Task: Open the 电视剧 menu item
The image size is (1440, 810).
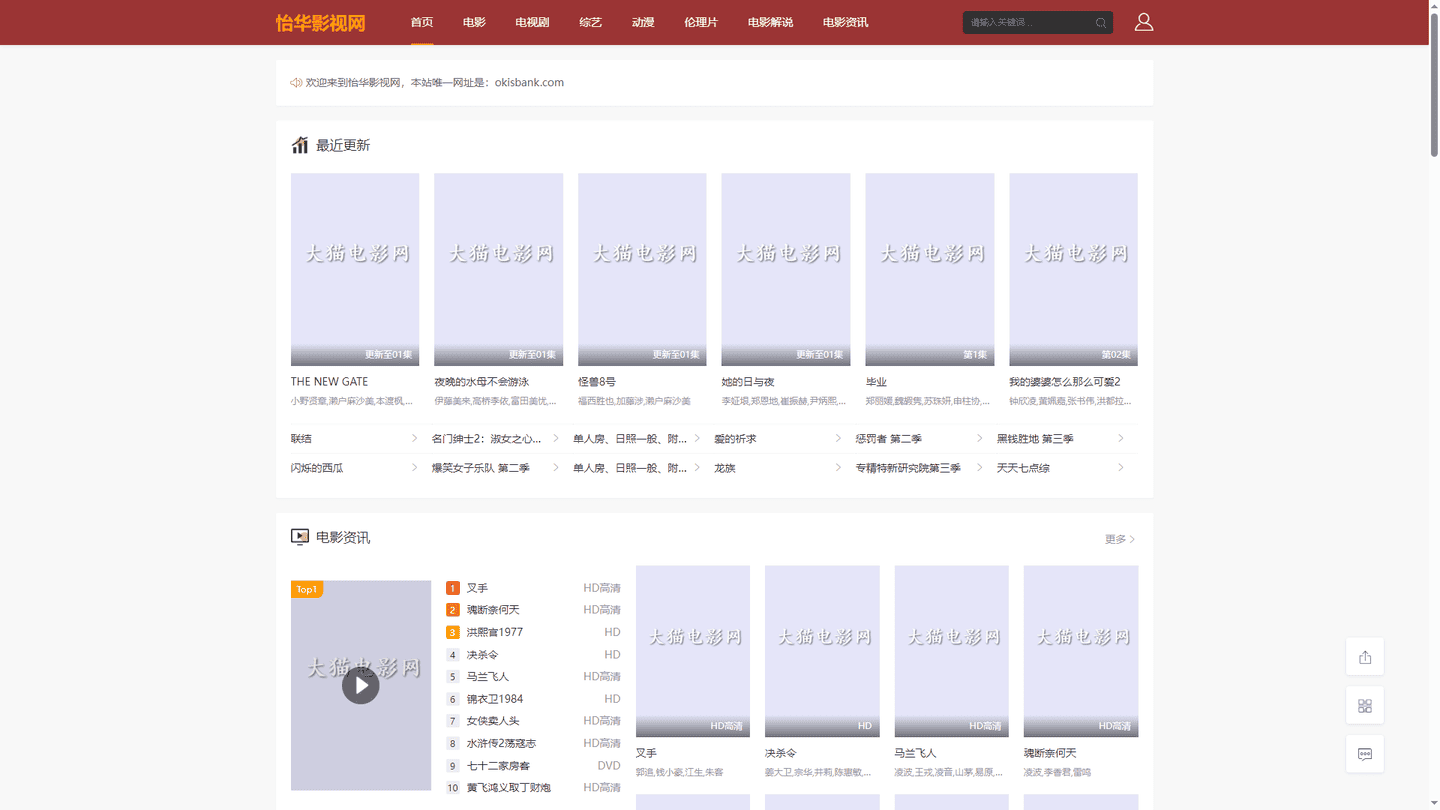Action: tap(532, 22)
